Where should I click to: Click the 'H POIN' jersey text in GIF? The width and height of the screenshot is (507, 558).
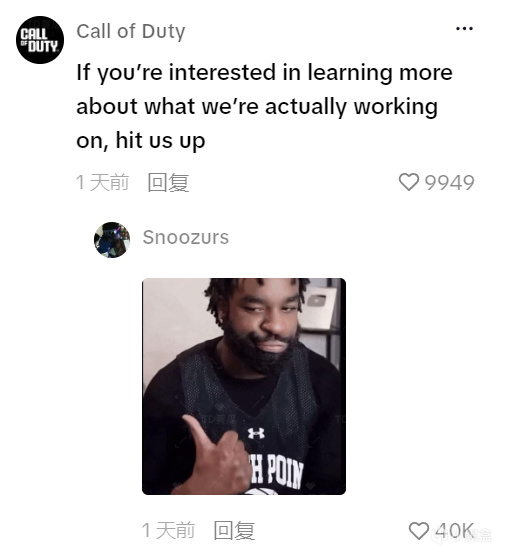click(276, 472)
